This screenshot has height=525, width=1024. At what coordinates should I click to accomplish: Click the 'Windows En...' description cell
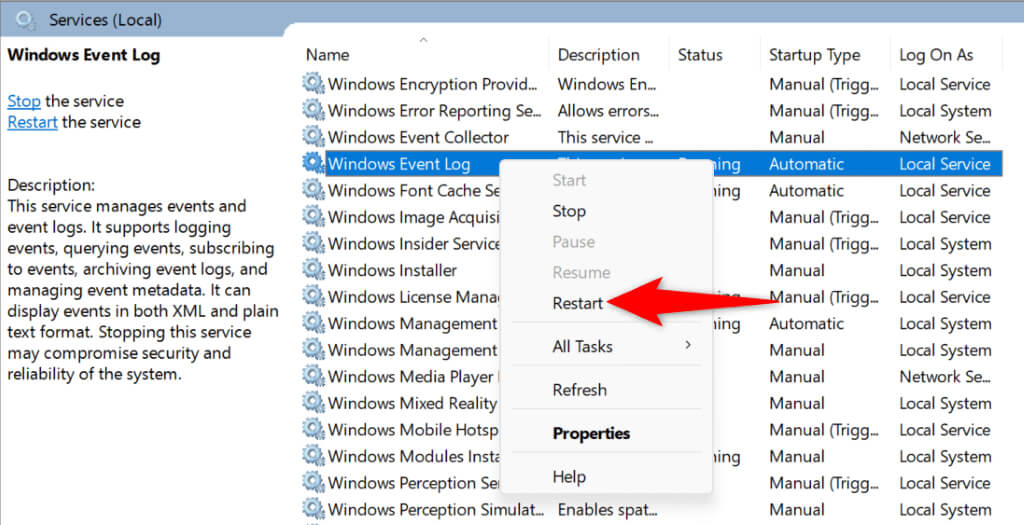pyautogui.click(x=606, y=84)
